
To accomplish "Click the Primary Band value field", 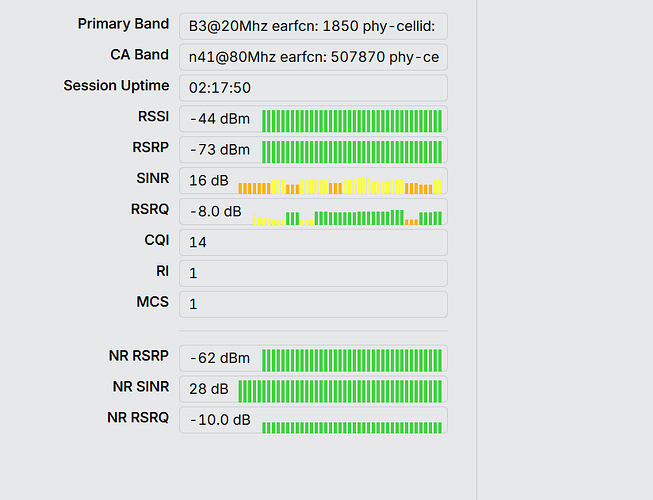I will pyautogui.click(x=313, y=26).
